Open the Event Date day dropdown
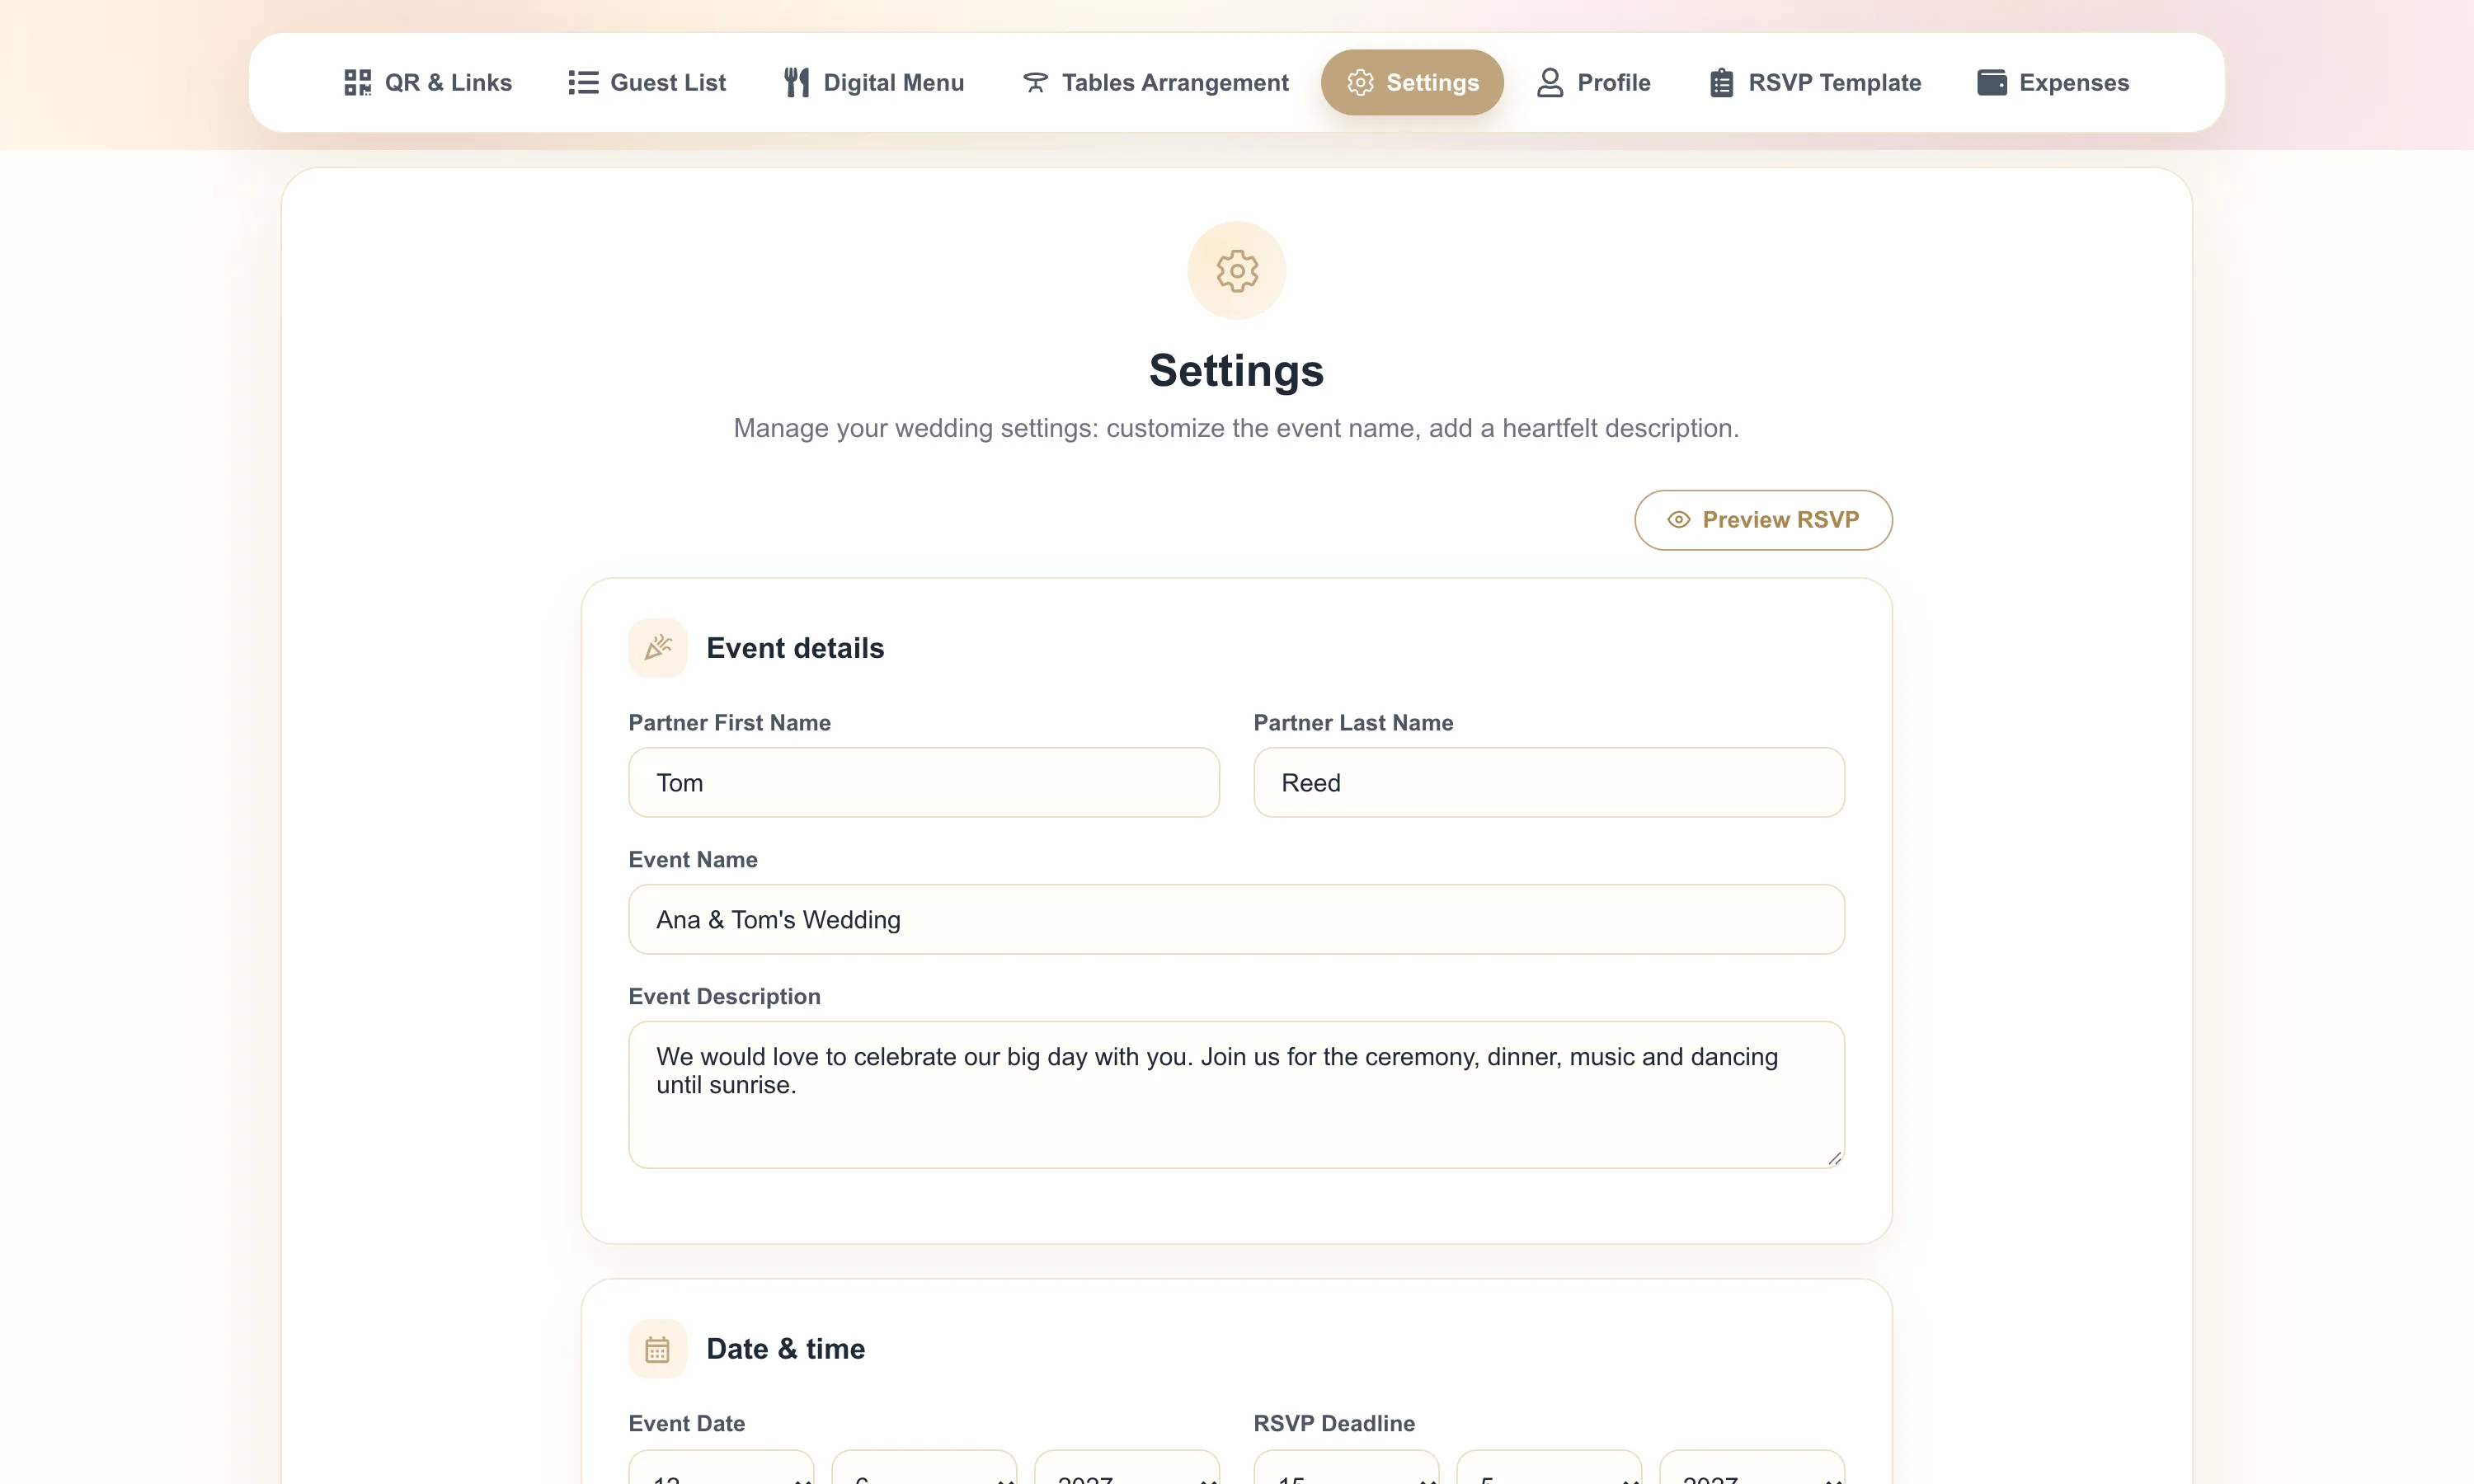Screen dimensions: 2474x1484 tap(721, 1467)
